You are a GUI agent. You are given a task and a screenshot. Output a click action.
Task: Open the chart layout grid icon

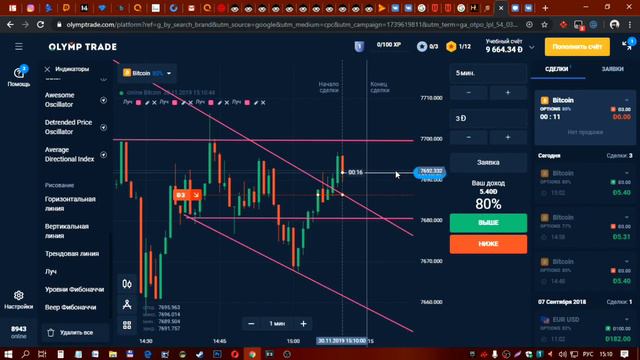click(127, 325)
